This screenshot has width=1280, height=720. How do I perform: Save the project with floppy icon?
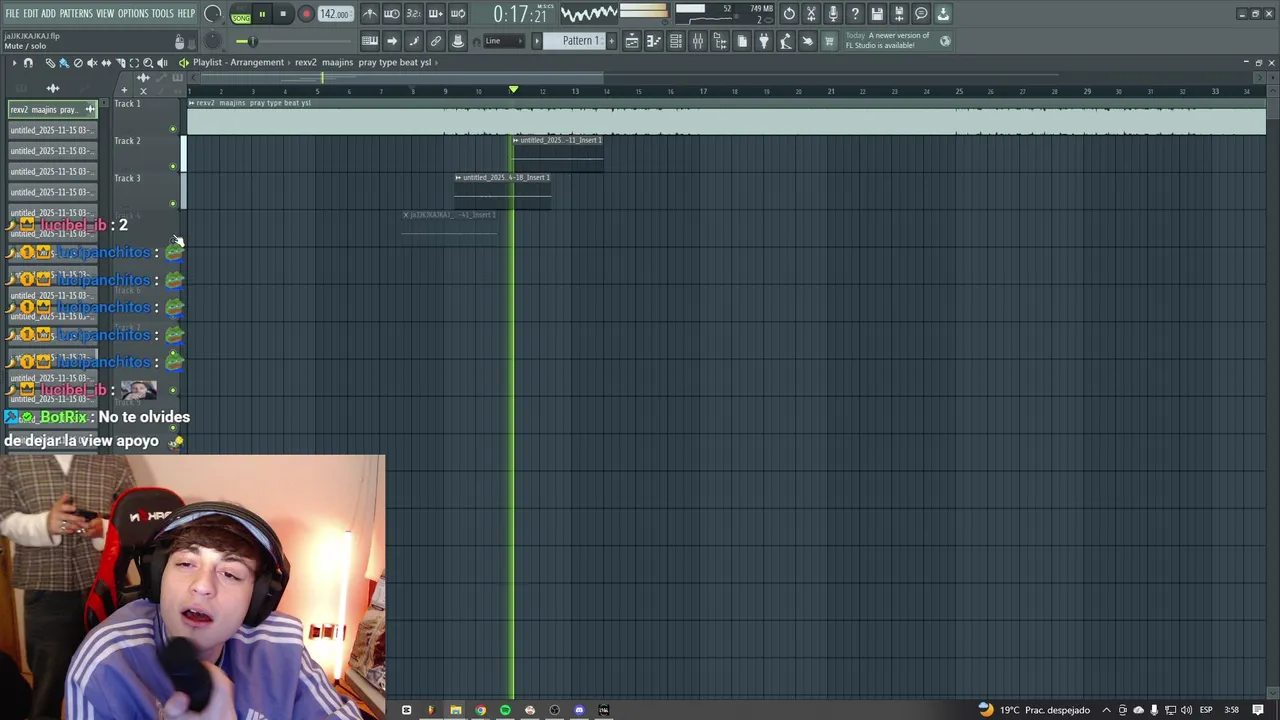(x=877, y=14)
